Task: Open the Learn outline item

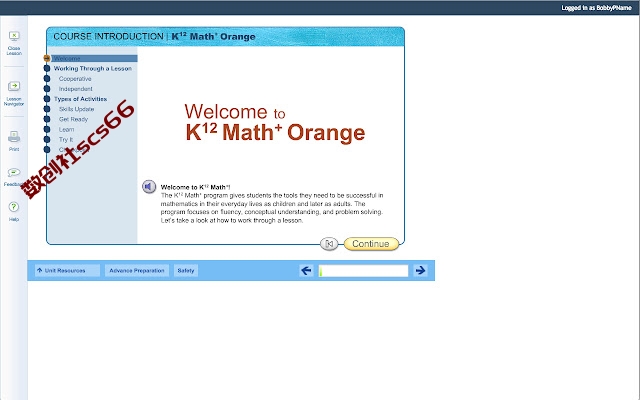Action: [67, 129]
